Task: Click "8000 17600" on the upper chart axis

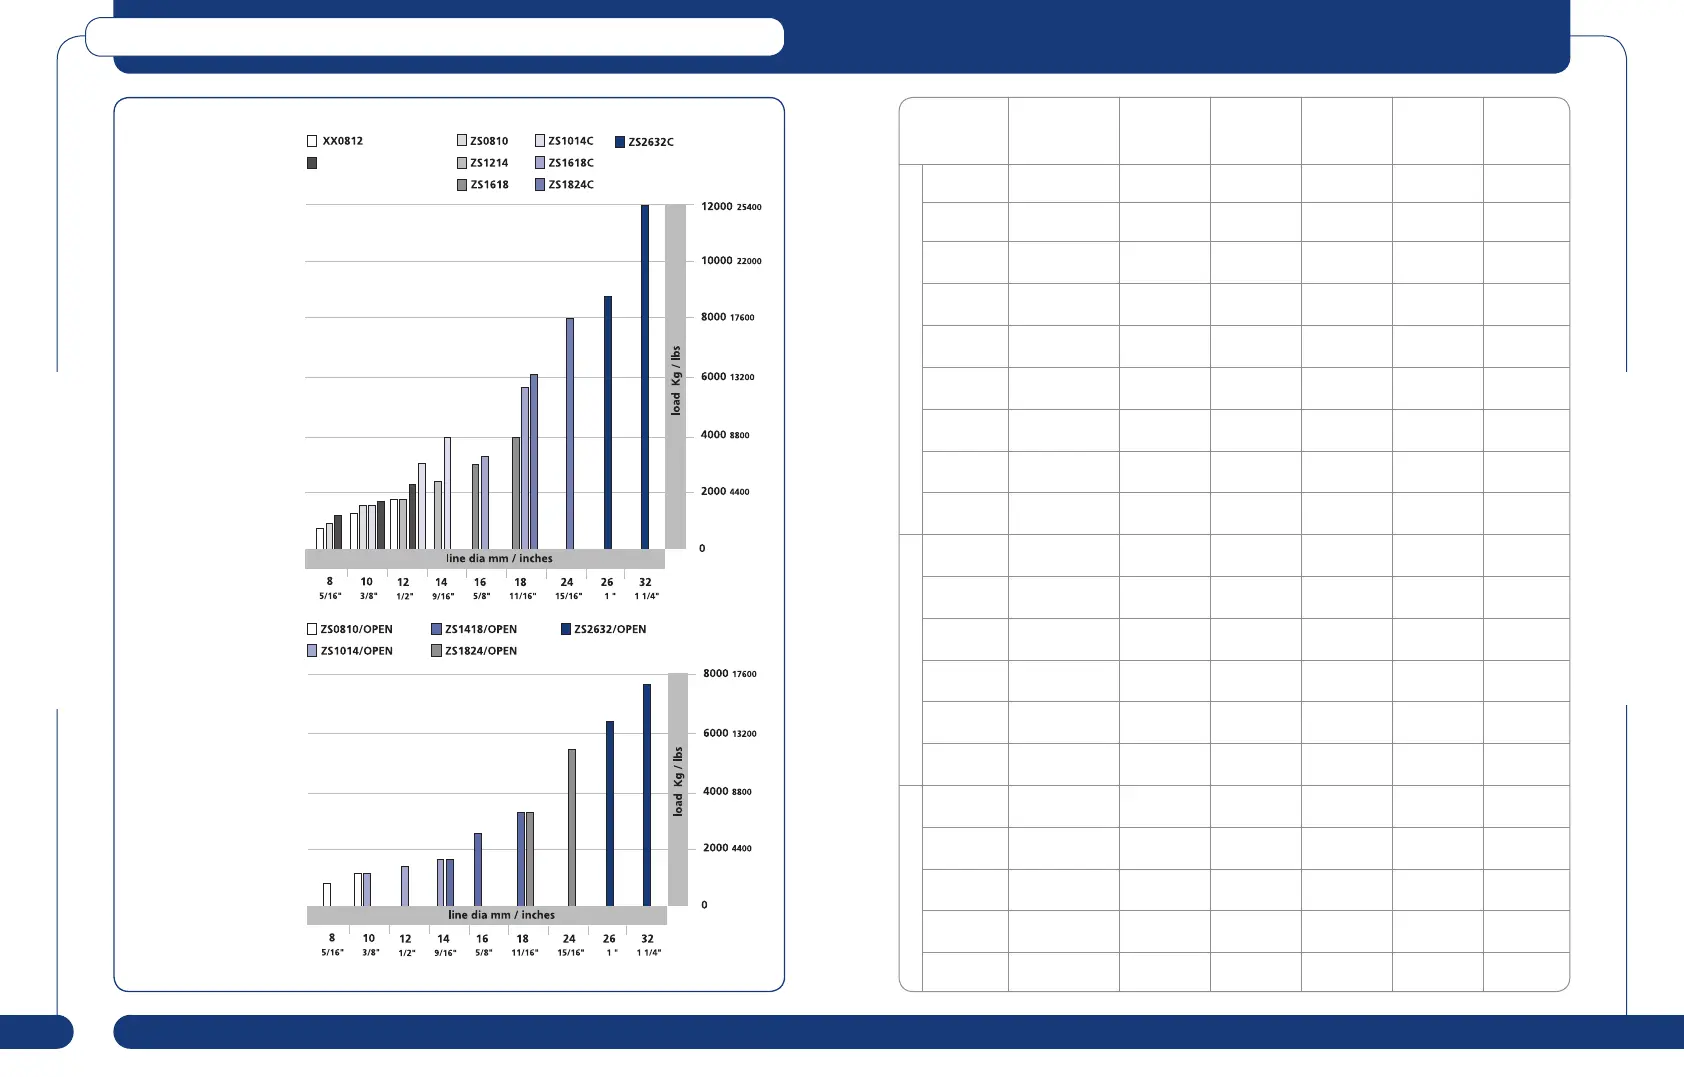Action: (x=728, y=317)
